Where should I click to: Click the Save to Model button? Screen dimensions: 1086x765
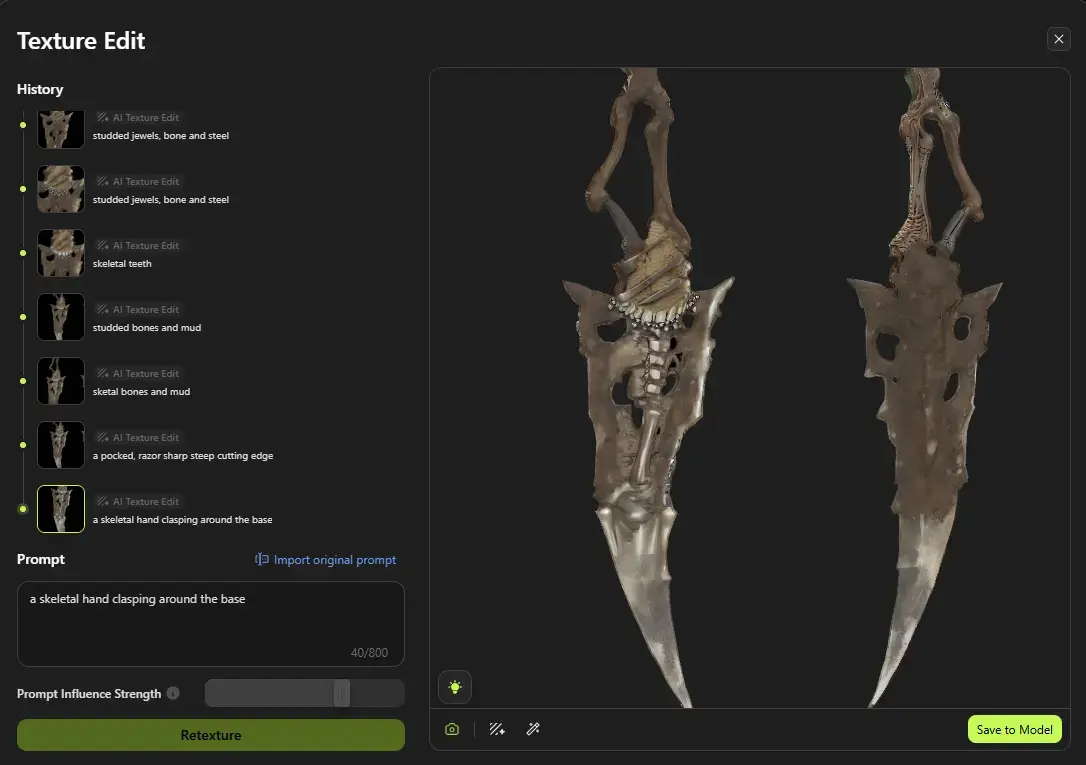(1014, 729)
